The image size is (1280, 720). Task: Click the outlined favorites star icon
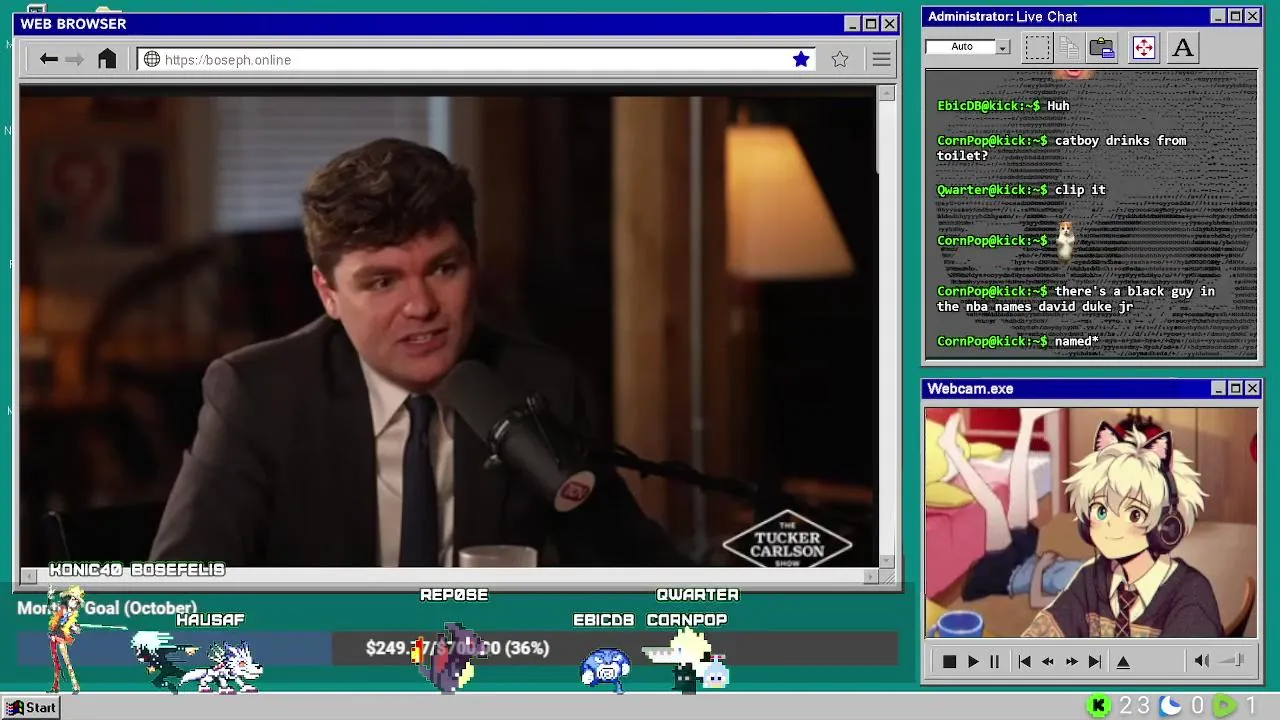tap(840, 59)
